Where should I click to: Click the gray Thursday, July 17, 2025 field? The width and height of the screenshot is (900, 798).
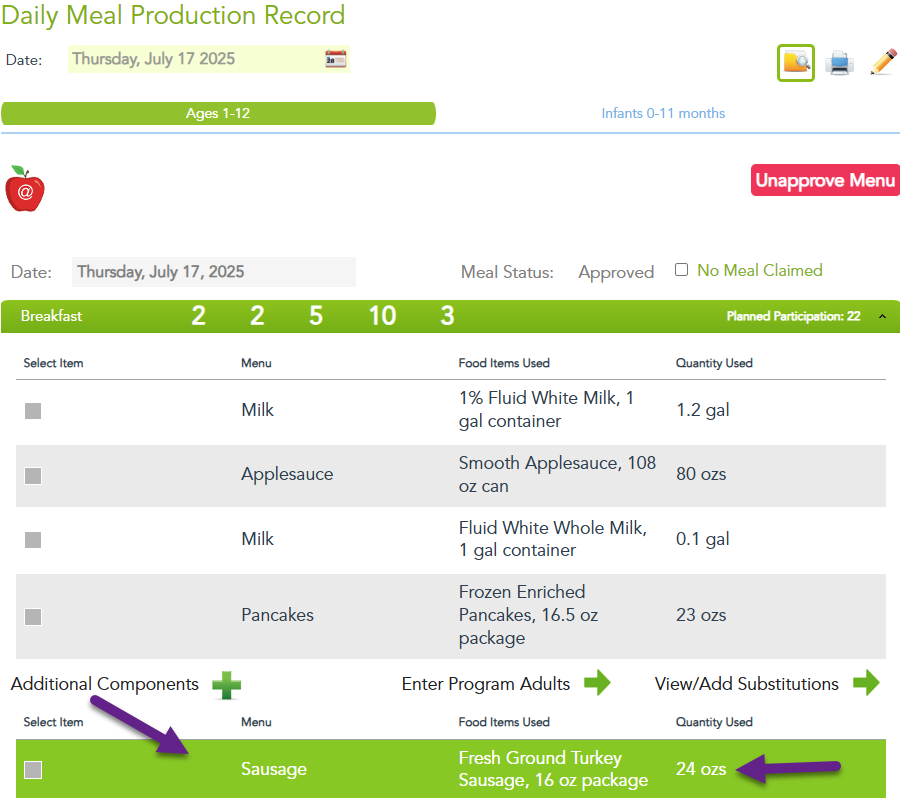[213, 272]
